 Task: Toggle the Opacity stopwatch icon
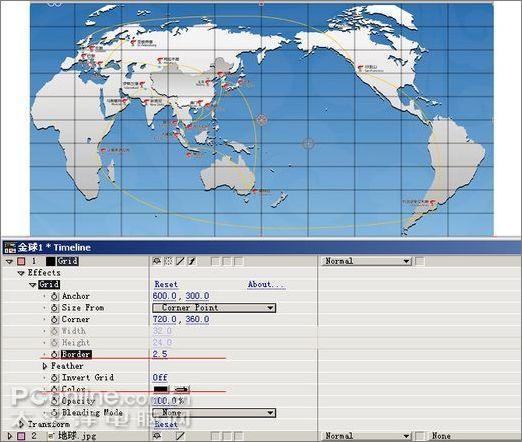coord(55,401)
